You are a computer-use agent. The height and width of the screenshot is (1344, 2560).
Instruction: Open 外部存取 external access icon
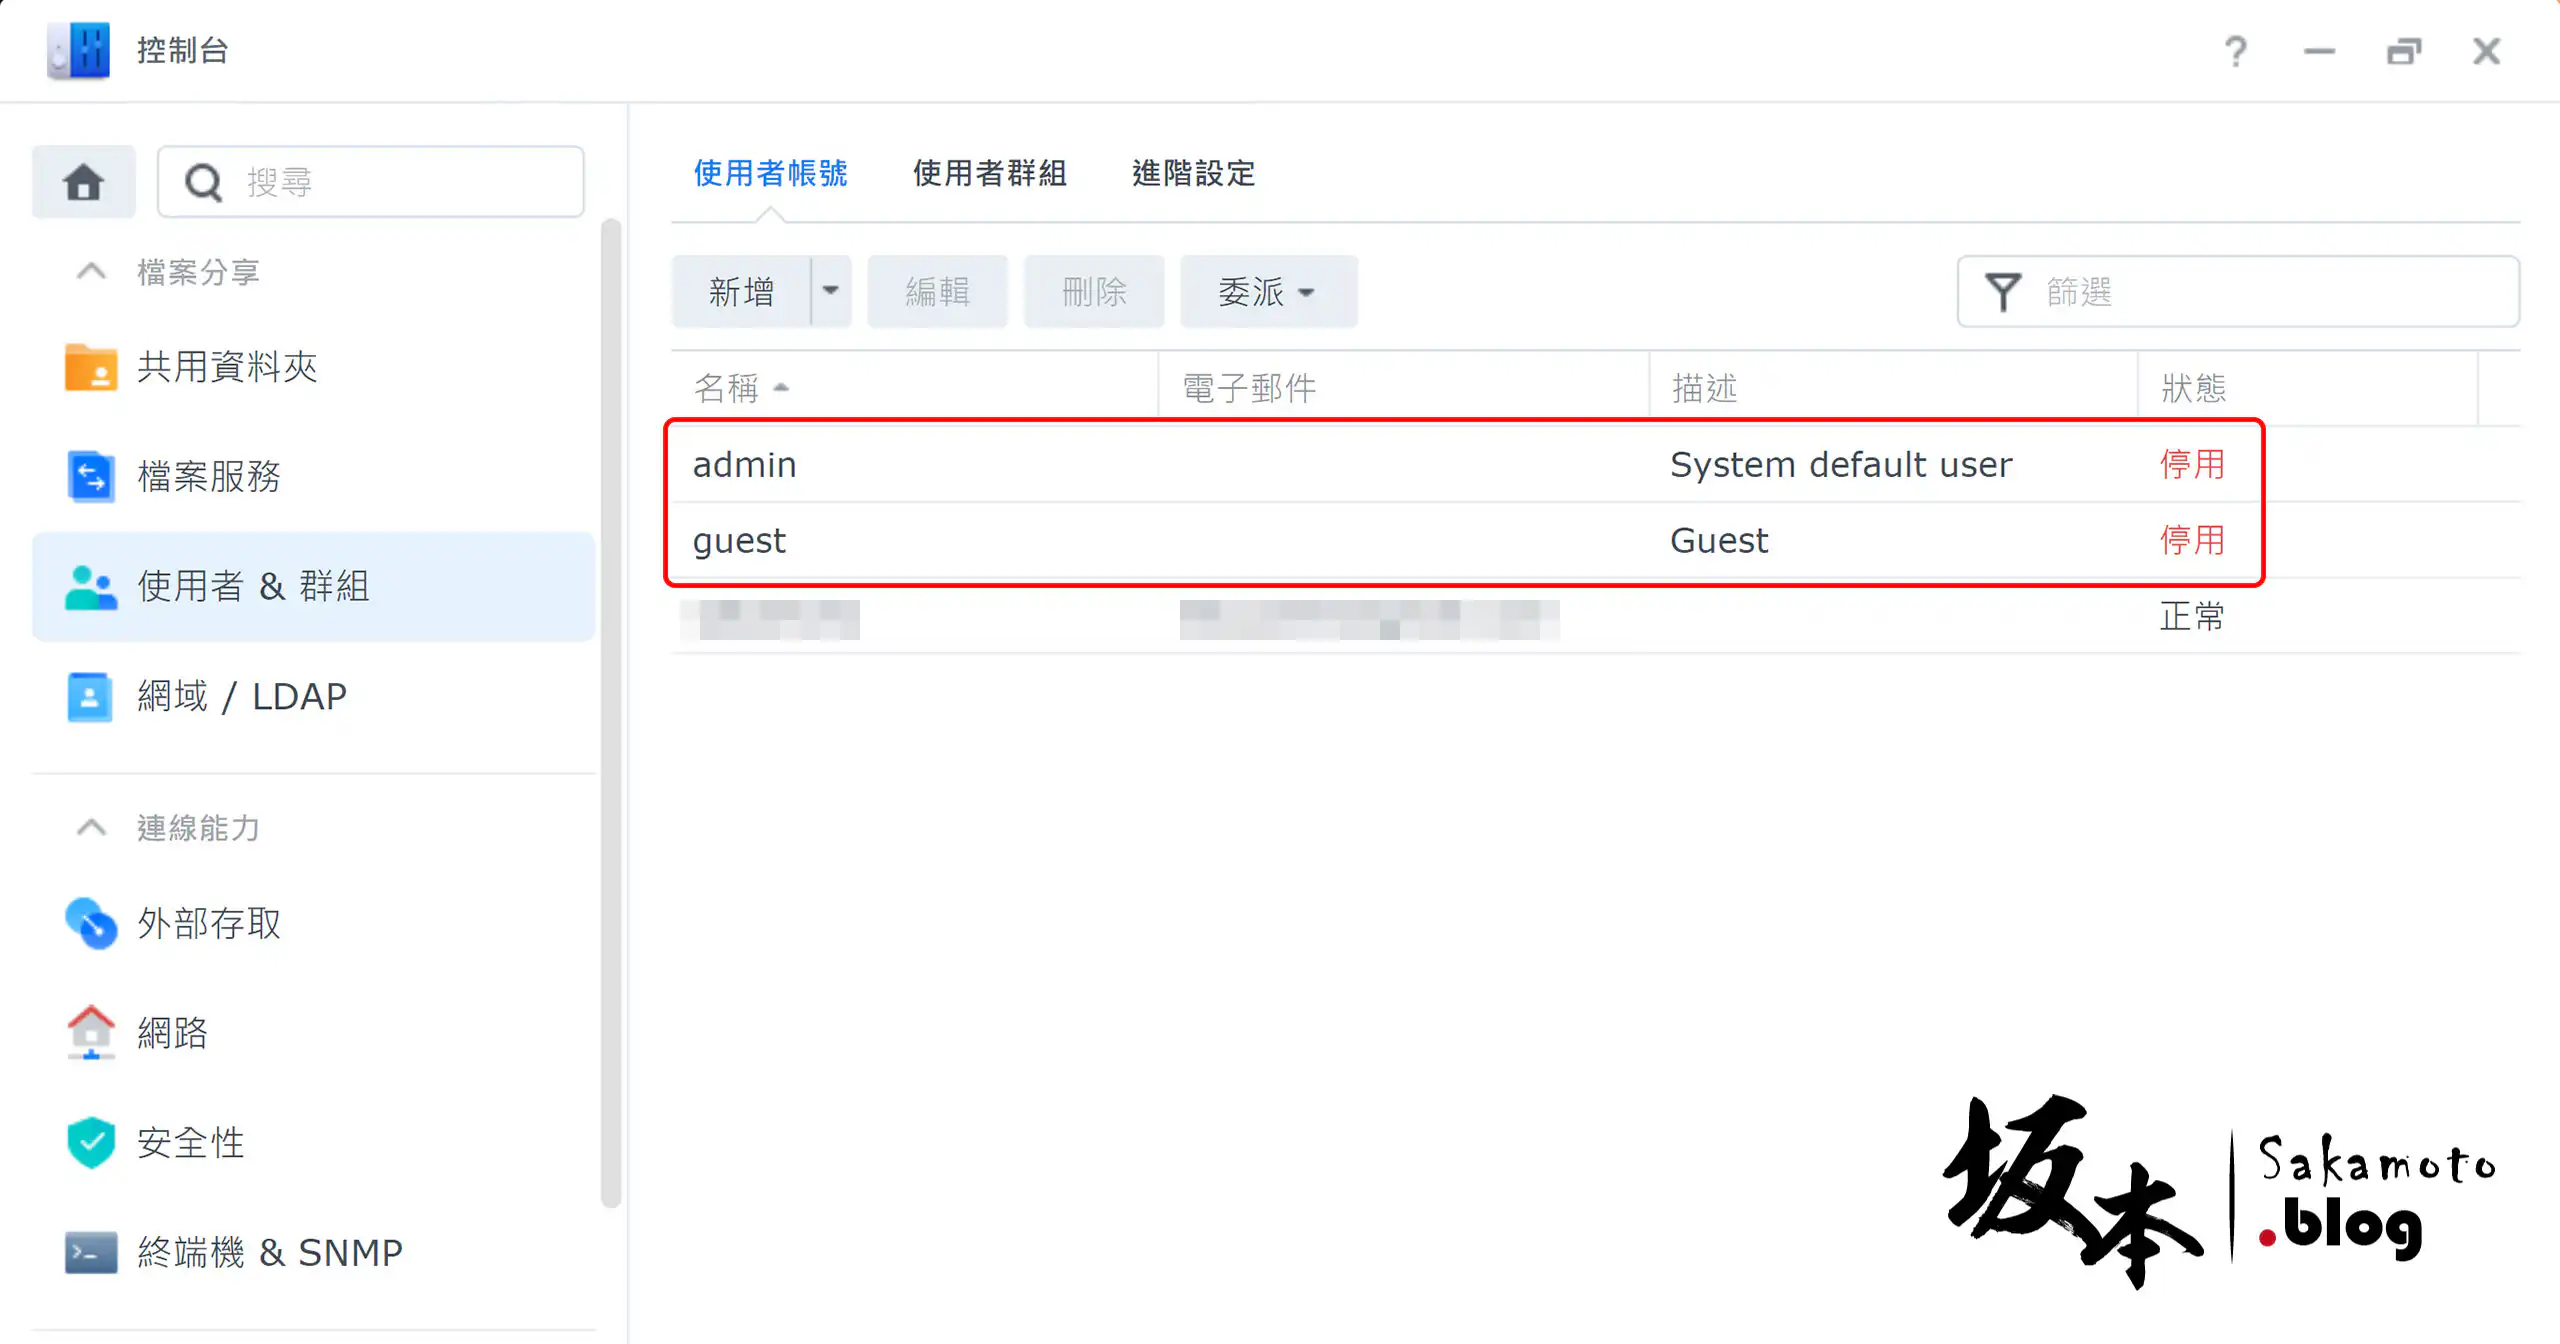click(90, 923)
